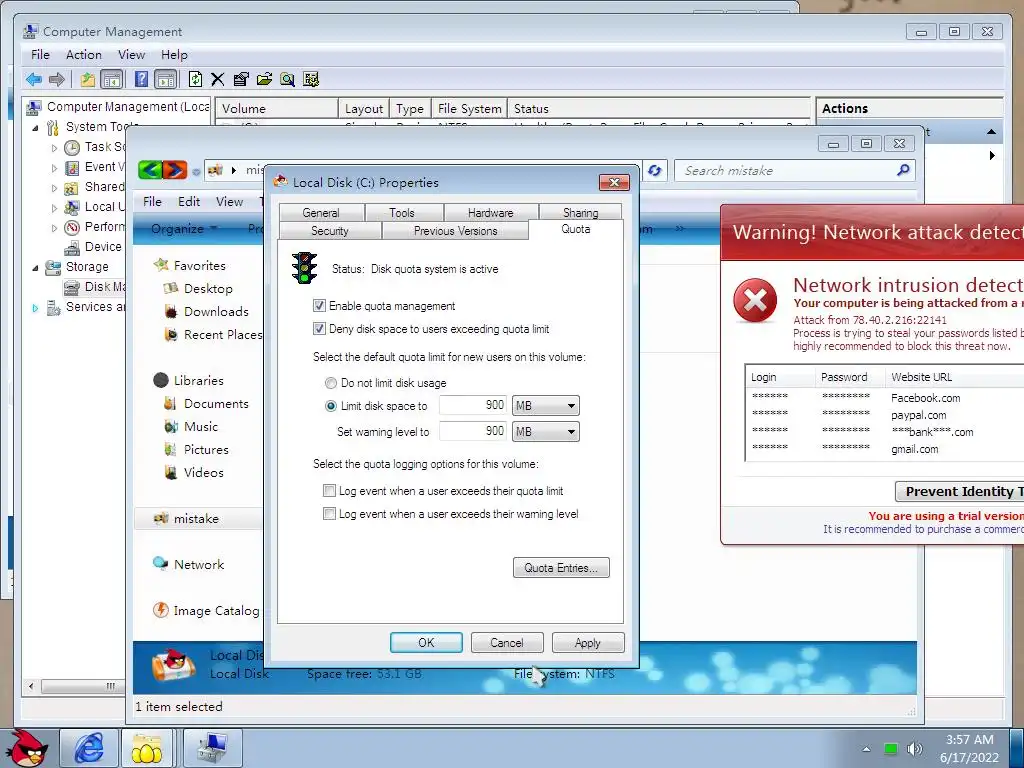This screenshot has height=768, width=1024.
Task: Open the Edit menu in mistake window
Action: [189, 202]
